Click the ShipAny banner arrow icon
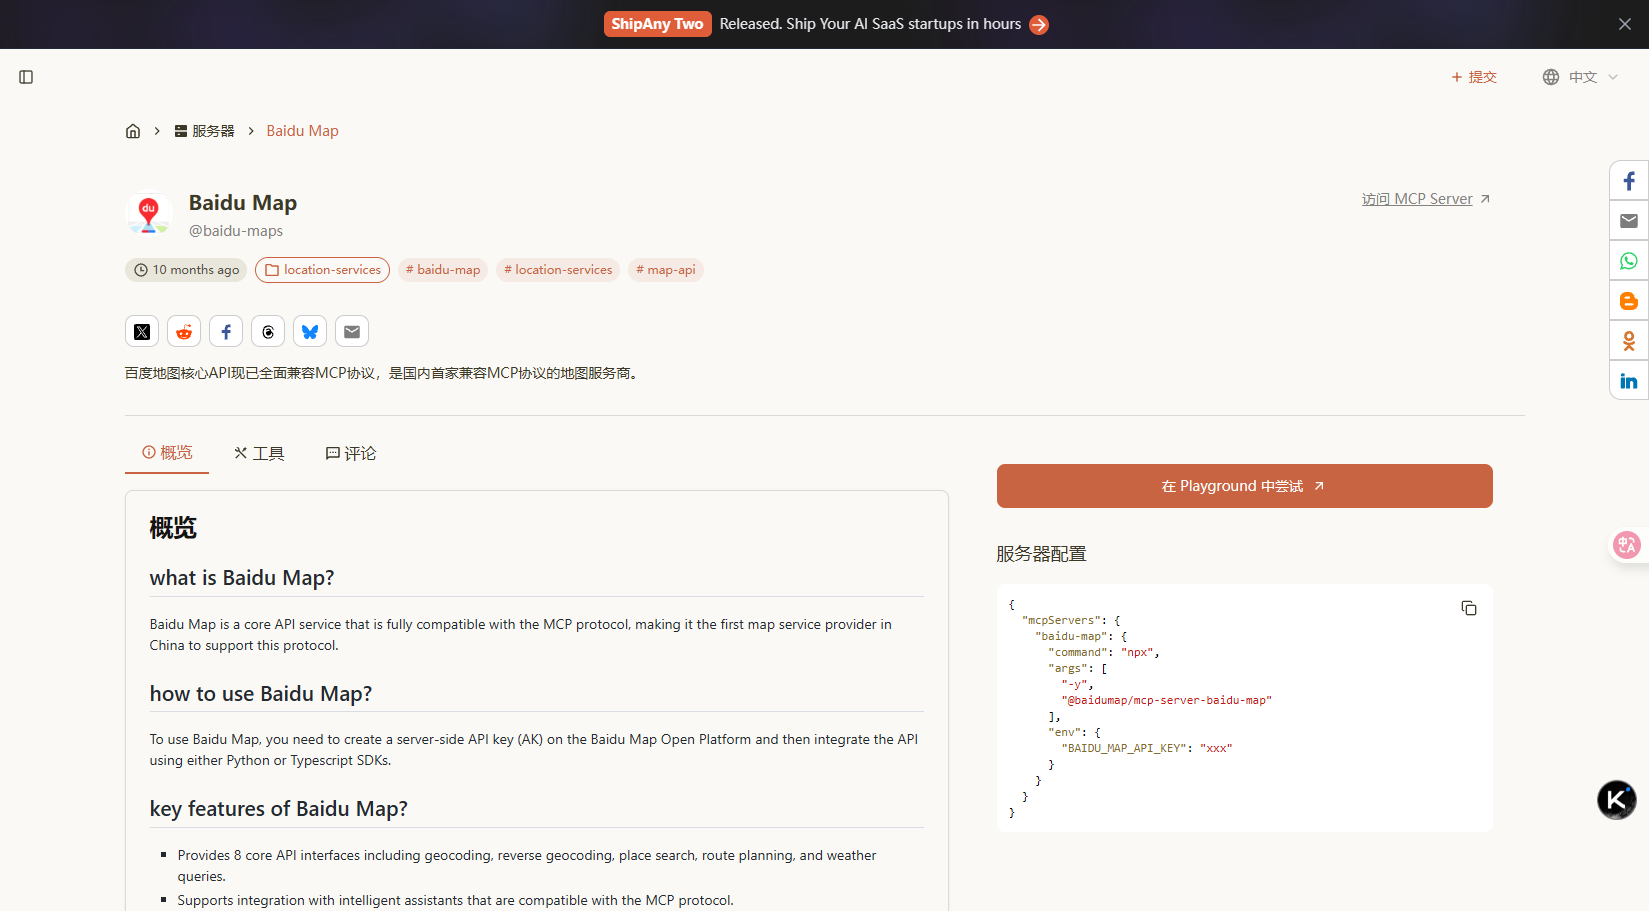Image resolution: width=1649 pixels, height=911 pixels. pyautogui.click(x=1039, y=24)
